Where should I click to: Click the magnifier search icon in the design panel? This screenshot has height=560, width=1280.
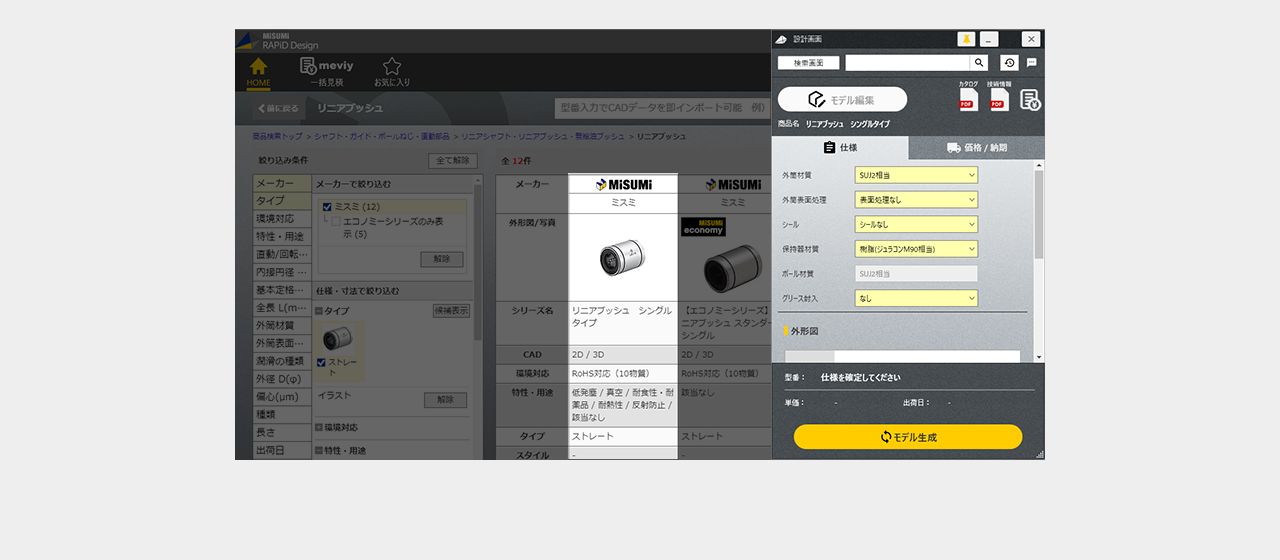coord(979,63)
